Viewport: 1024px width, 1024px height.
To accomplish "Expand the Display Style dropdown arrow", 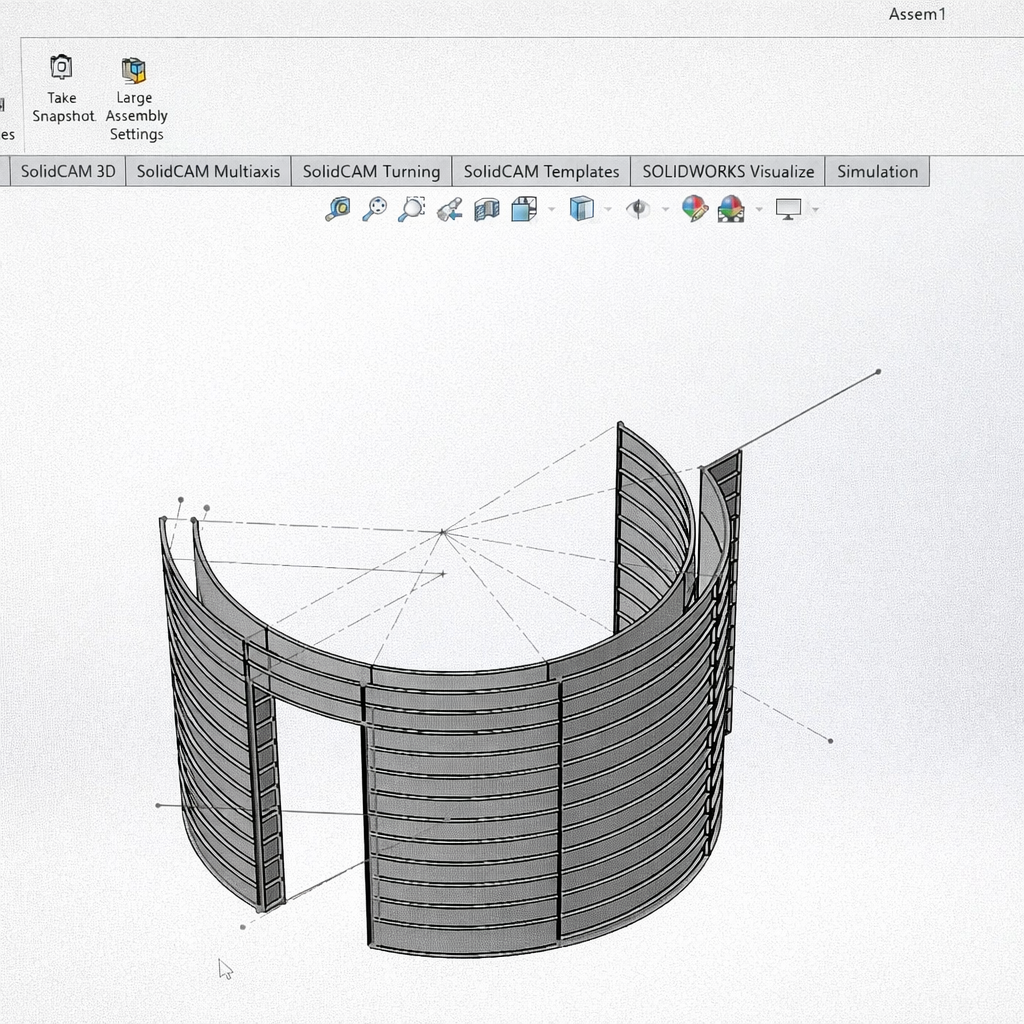I will [x=607, y=209].
